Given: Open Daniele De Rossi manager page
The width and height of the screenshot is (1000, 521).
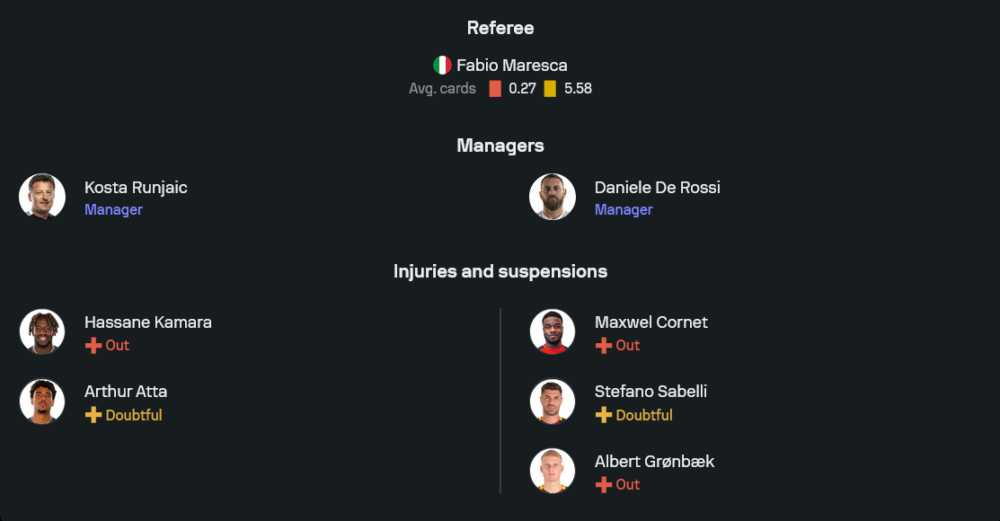Looking at the screenshot, I should 657,187.
